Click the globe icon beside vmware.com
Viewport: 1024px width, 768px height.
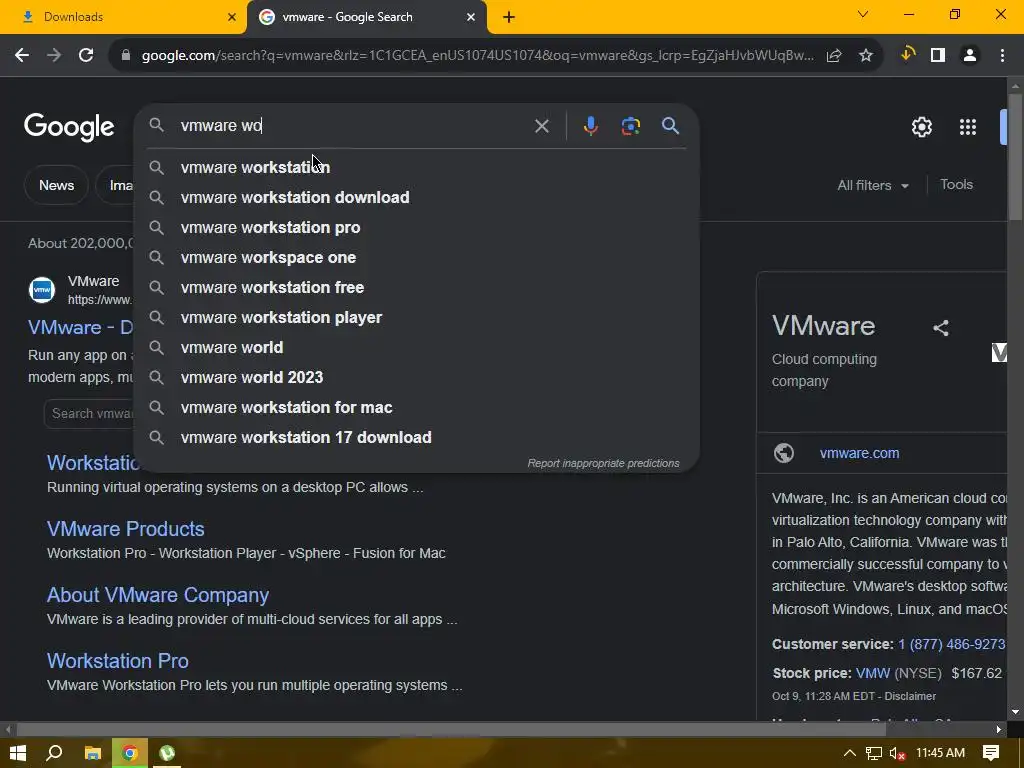point(784,453)
